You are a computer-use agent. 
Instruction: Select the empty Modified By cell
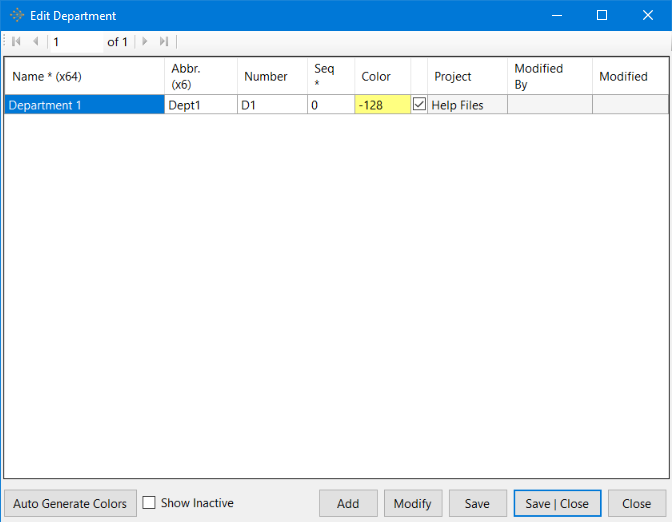click(550, 105)
